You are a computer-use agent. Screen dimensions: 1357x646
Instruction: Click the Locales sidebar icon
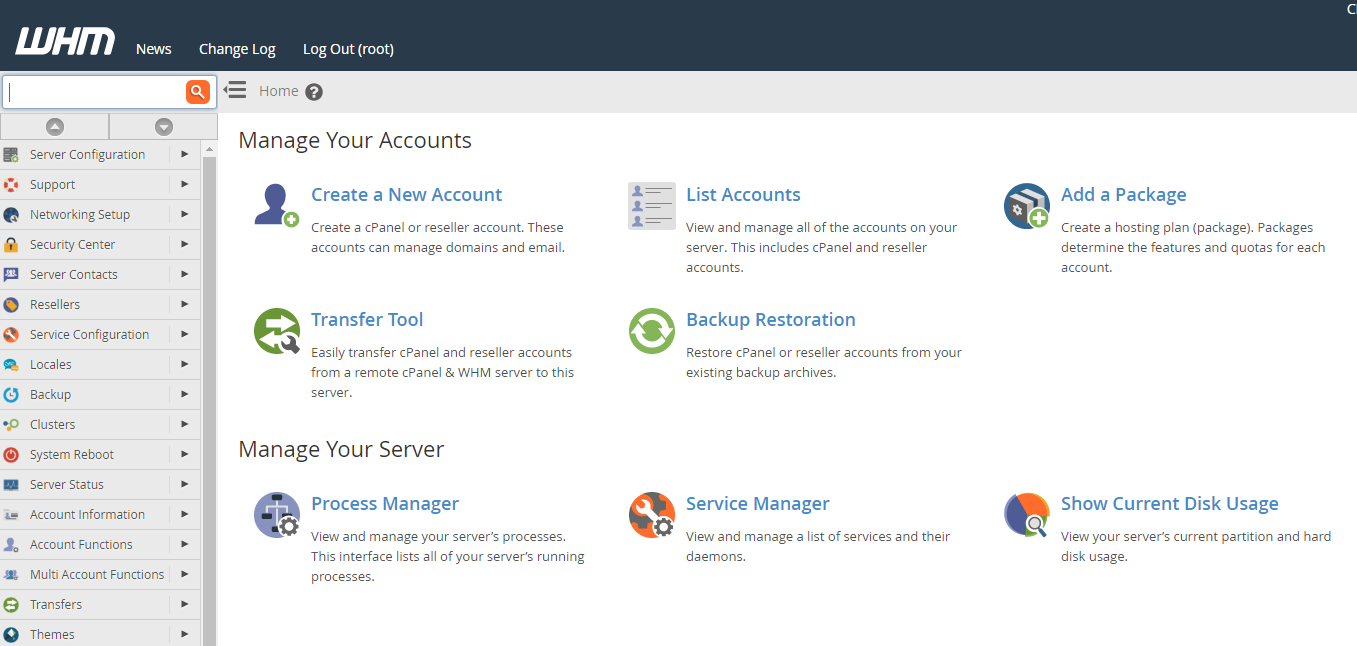click(x=11, y=365)
